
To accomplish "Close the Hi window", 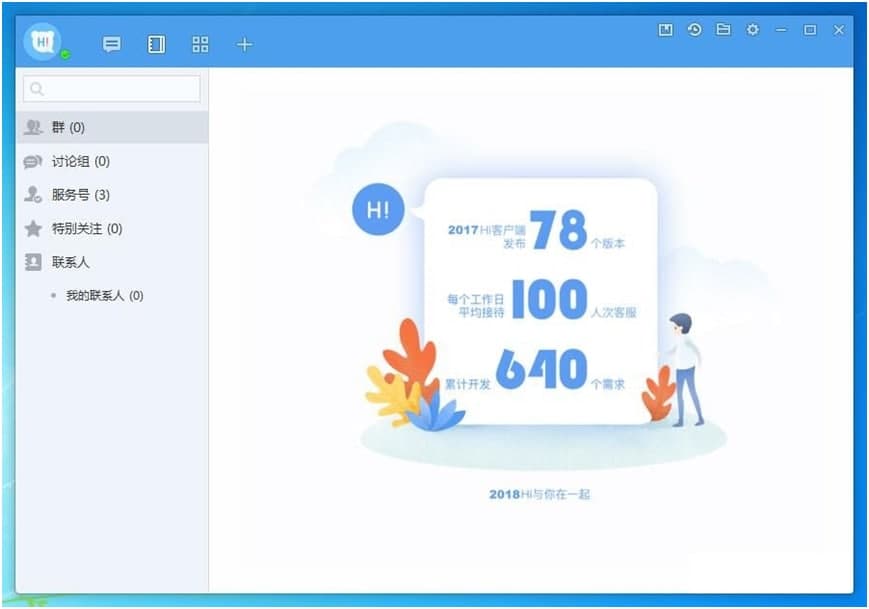I will click(x=839, y=30).
